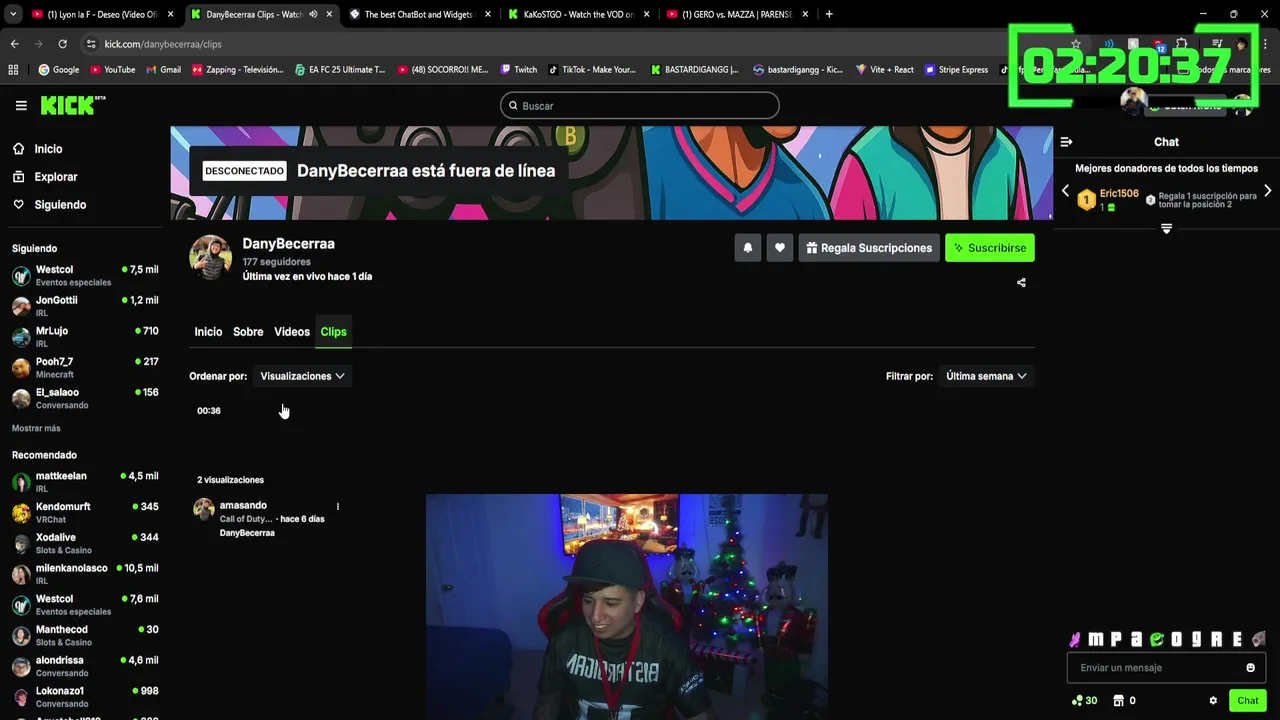Open MrLujo channel in sidebar
Screen dimensions: 1280x720
coord(85,337)
